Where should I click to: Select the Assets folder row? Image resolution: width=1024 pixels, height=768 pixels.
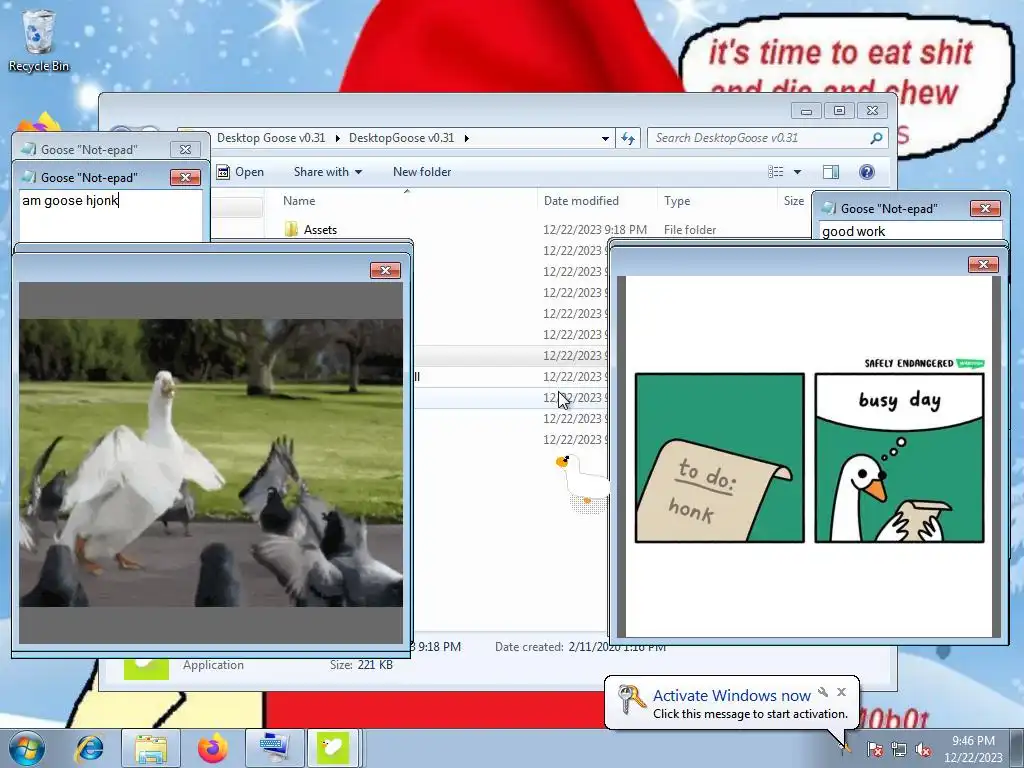pos(539,230)
